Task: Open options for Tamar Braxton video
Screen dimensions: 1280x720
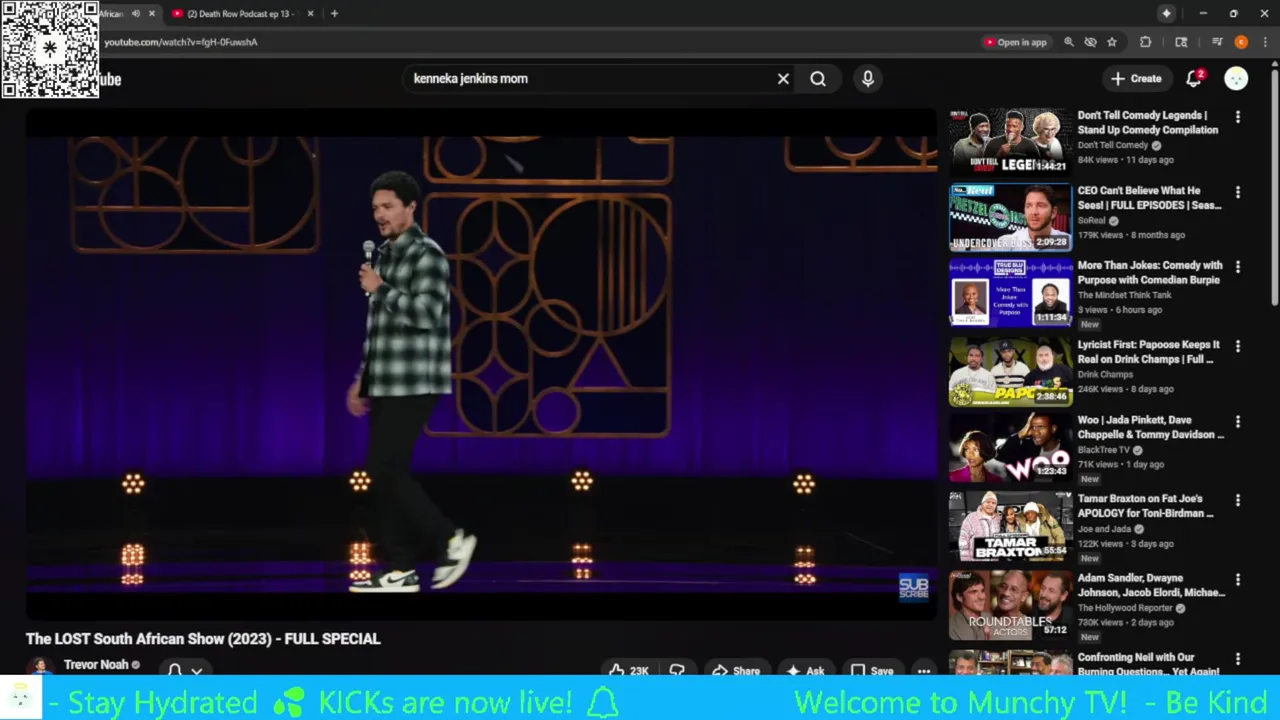Action: pos(1238,500)
